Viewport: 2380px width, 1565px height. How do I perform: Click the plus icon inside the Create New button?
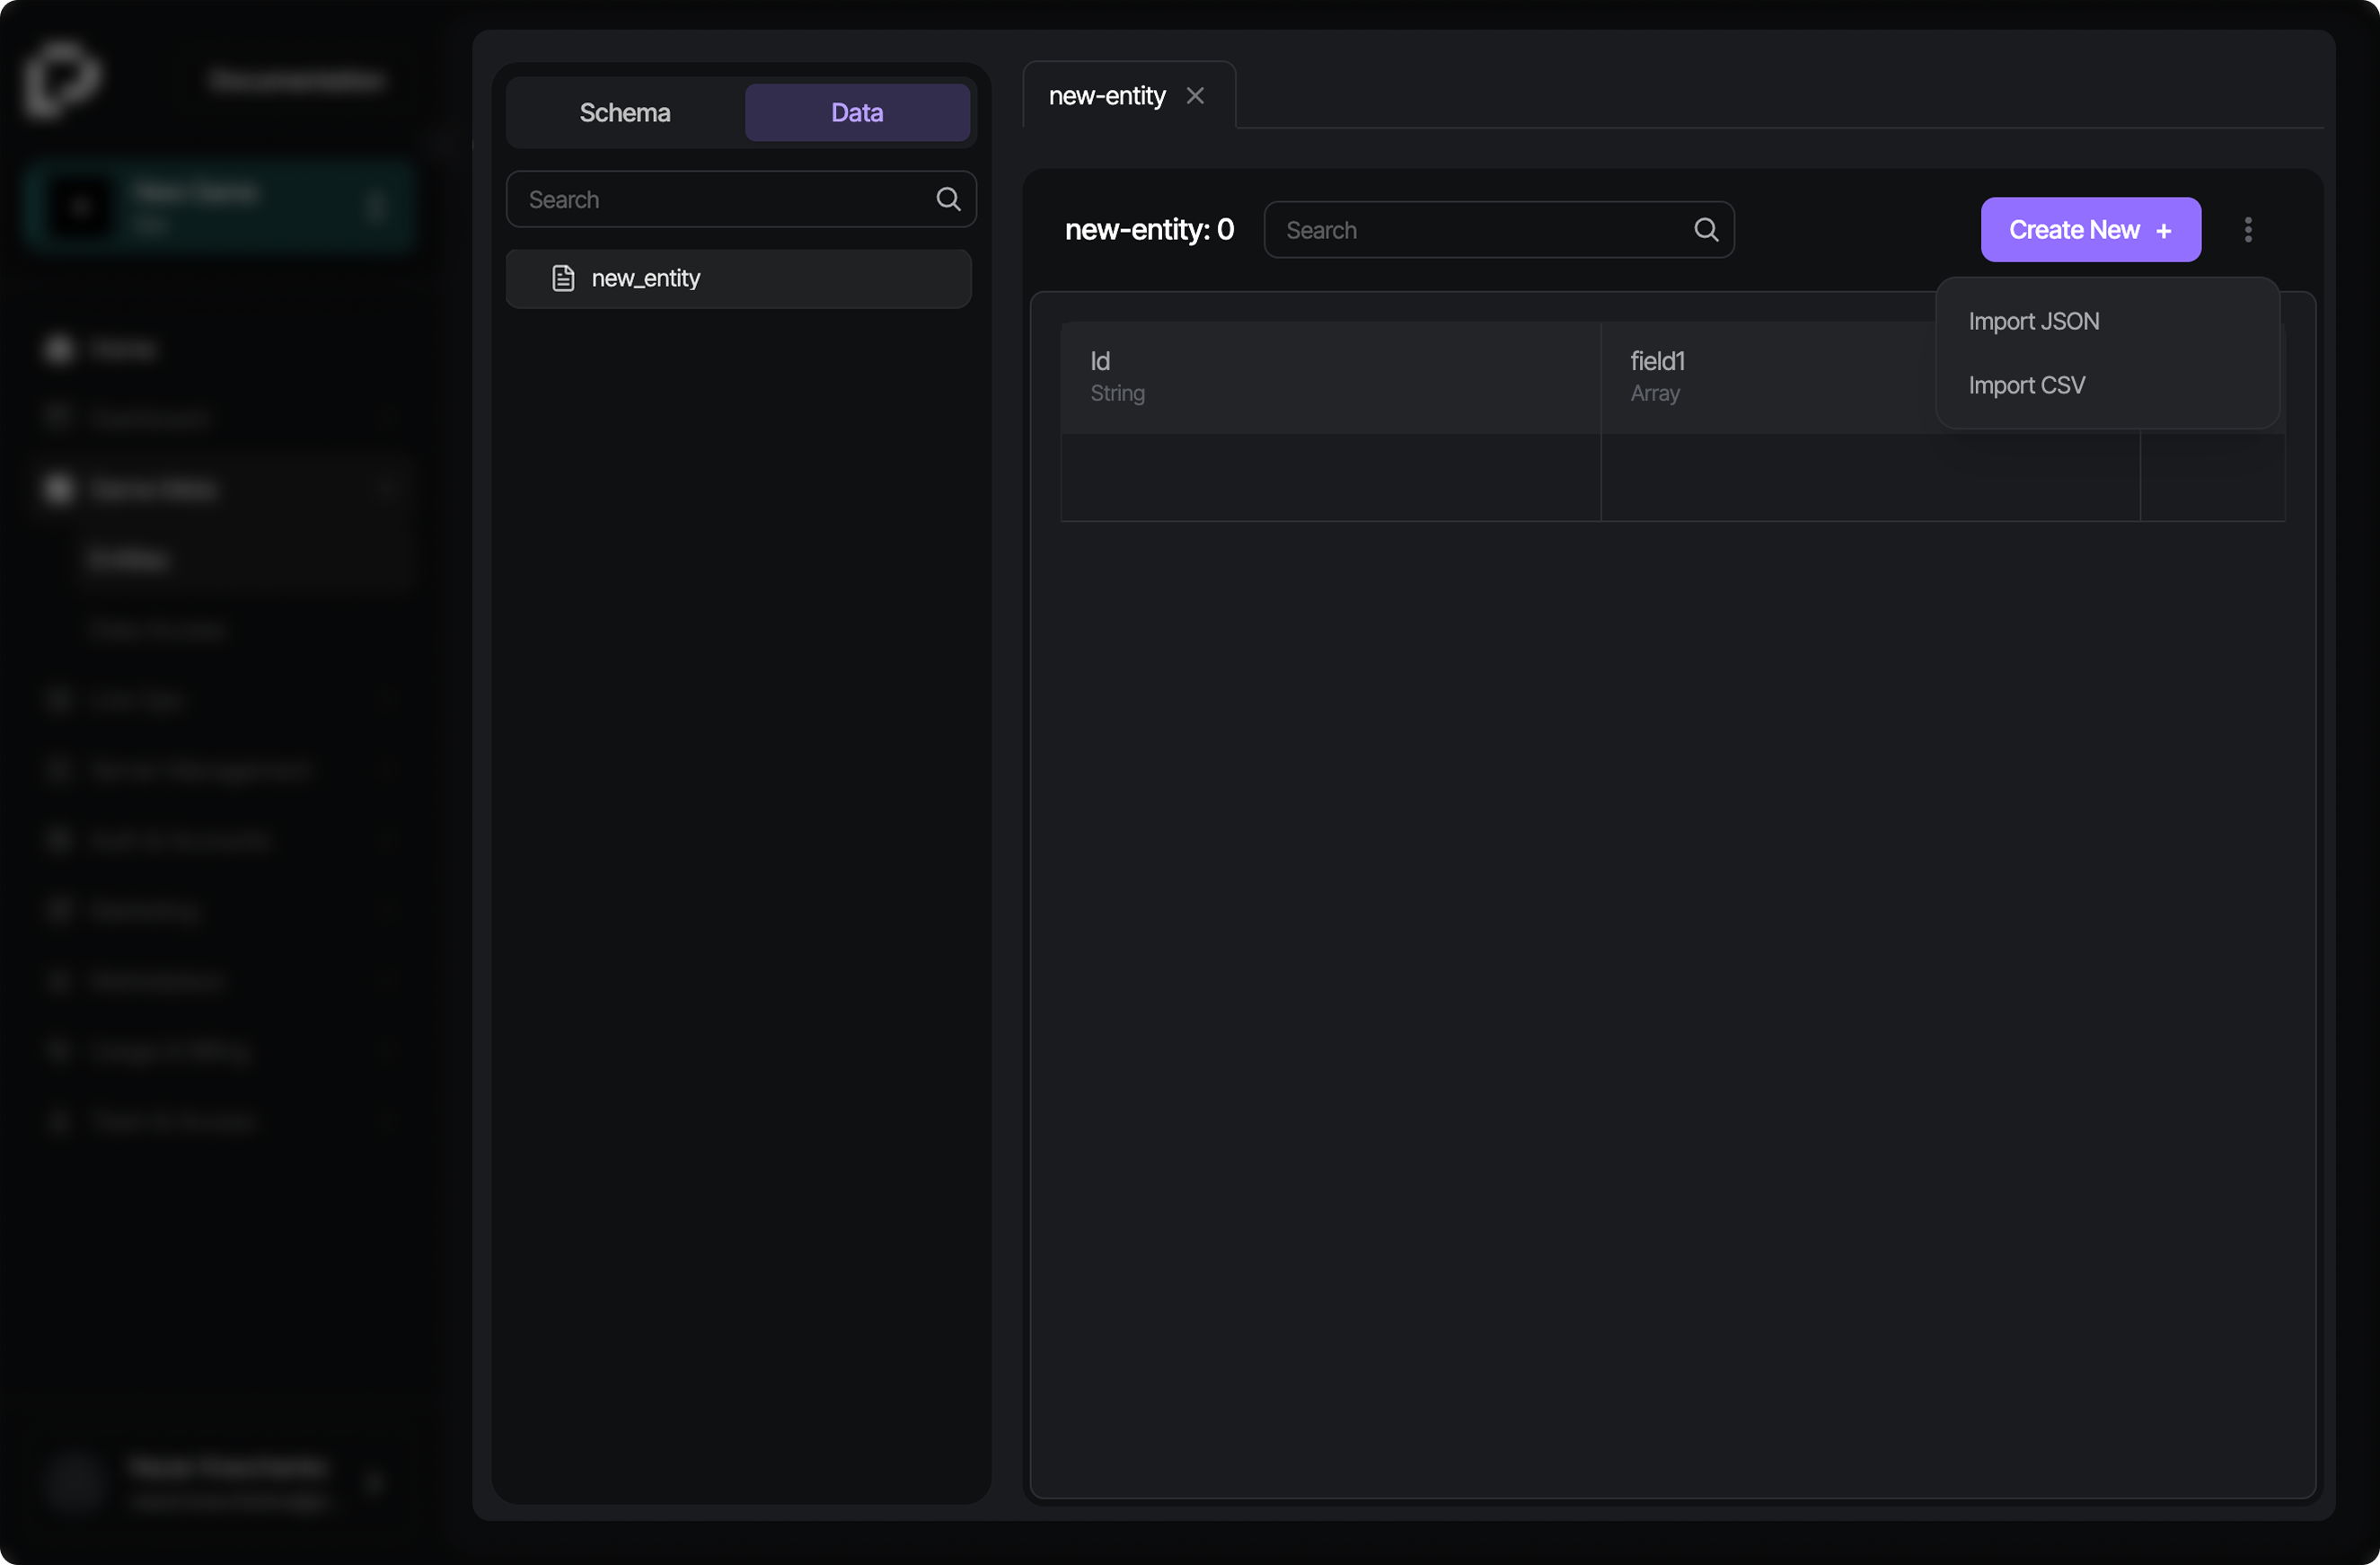pos(2163,230)
